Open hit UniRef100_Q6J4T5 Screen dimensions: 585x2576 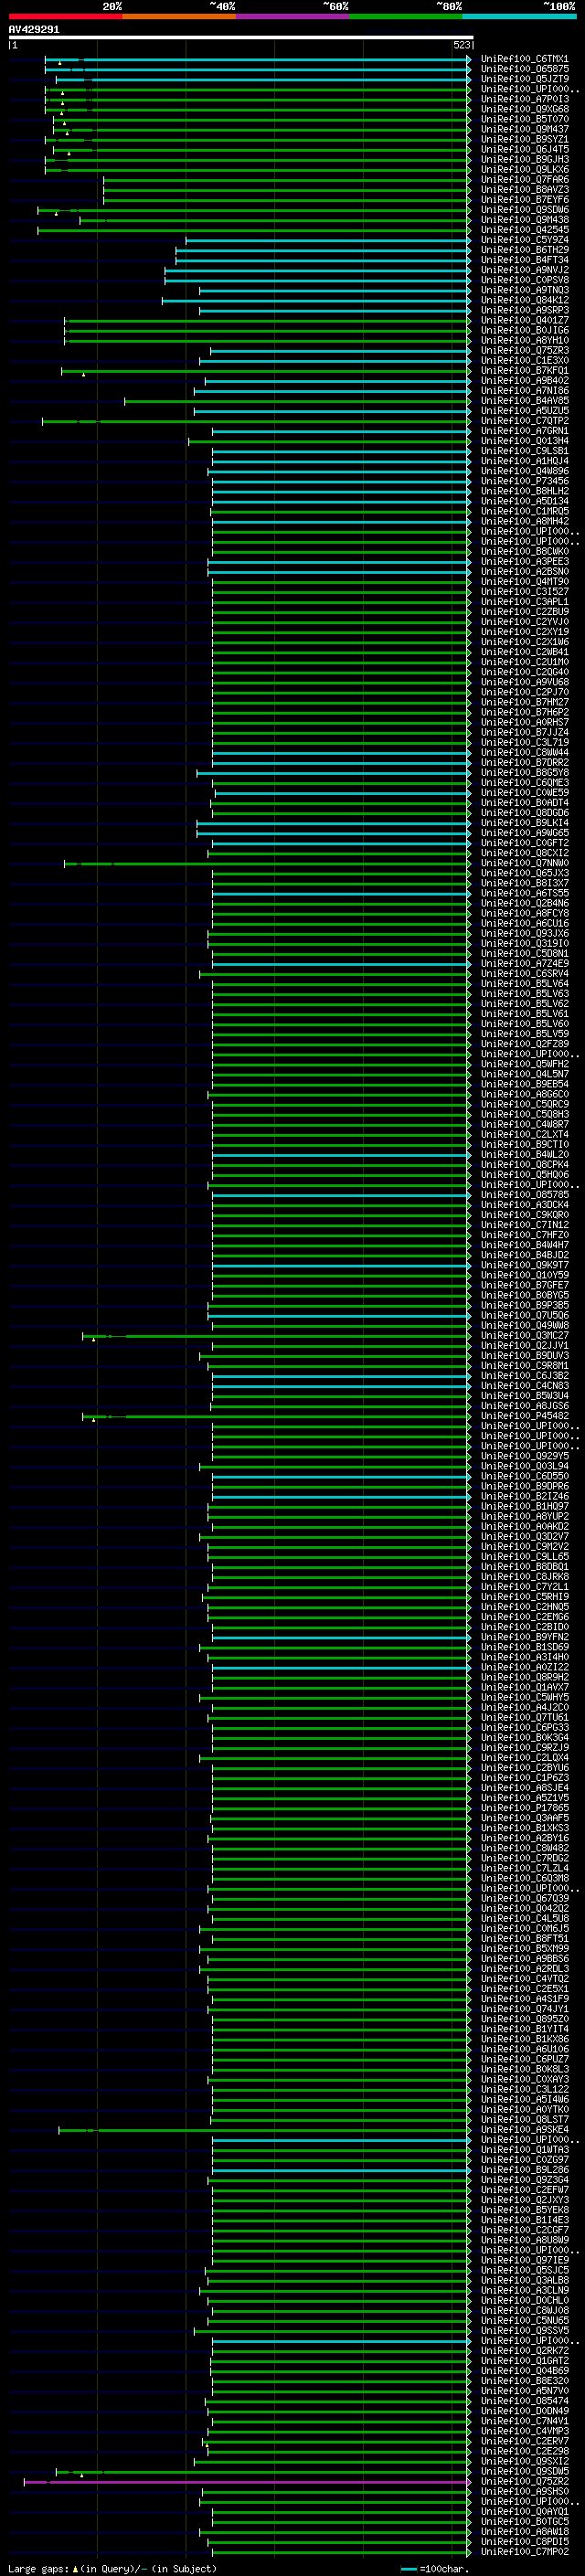pos(524,149)
